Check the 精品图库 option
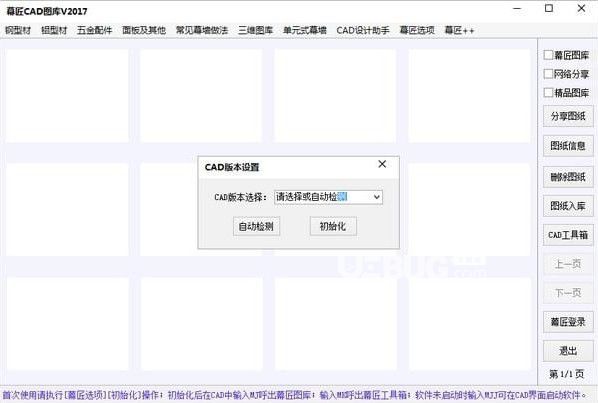Viewport: 598px width, 403px height. point(548,92)
